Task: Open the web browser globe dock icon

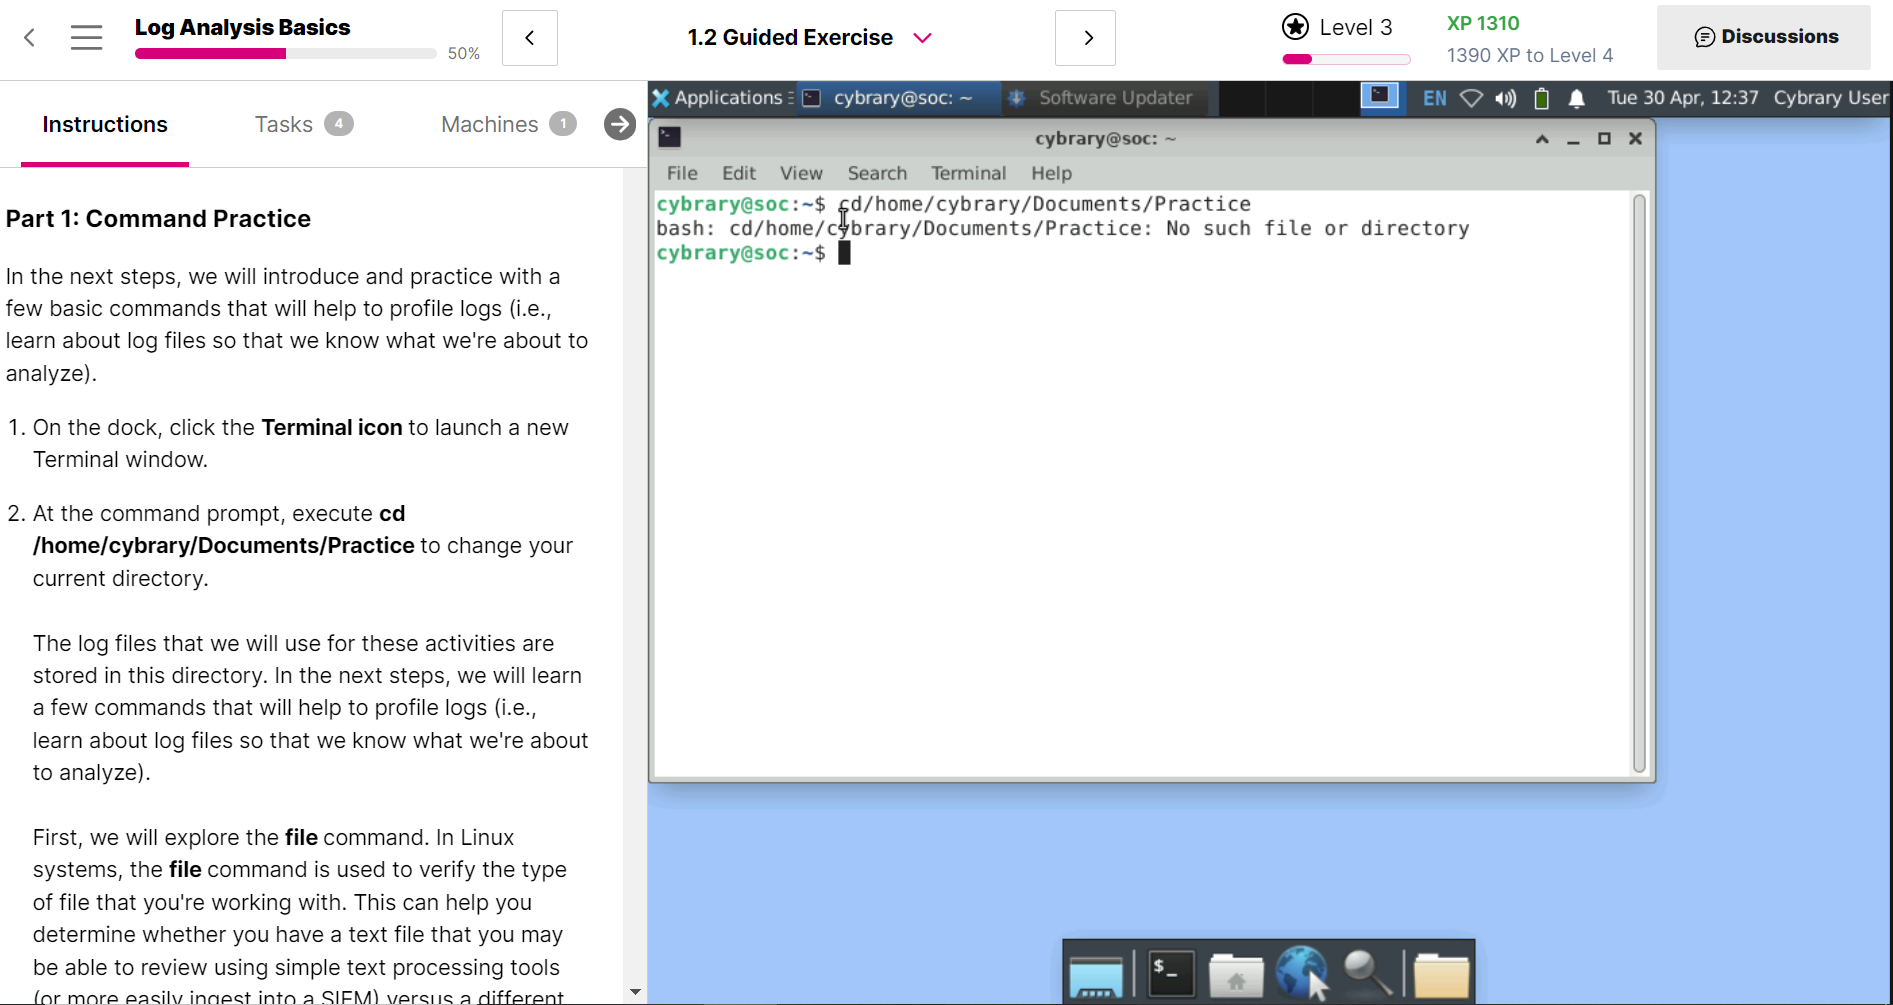Action: coord(1301,972)
